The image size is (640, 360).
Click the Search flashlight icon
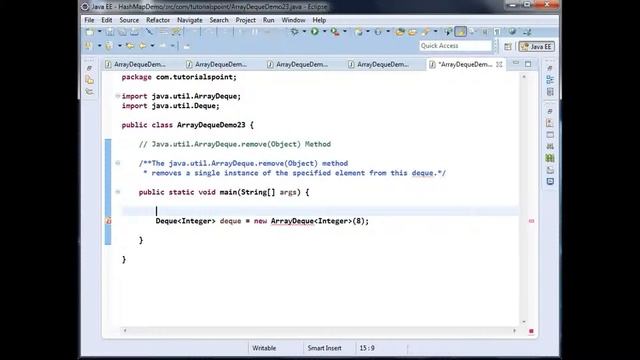click(x=426, y=31)
